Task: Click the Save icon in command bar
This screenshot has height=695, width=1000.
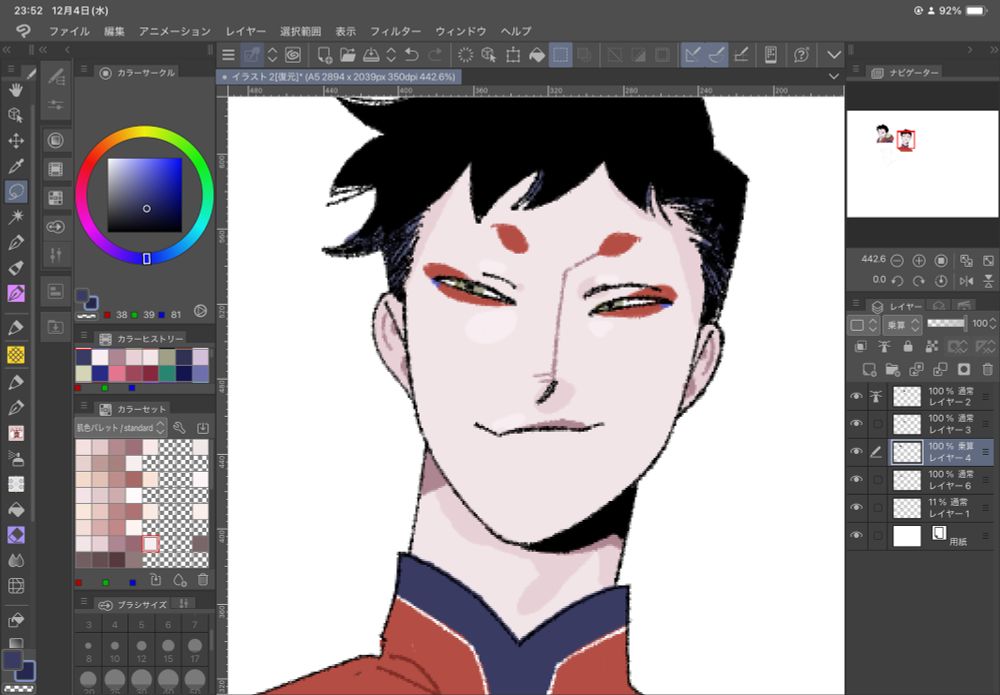Action: click(x=371, y=55)
